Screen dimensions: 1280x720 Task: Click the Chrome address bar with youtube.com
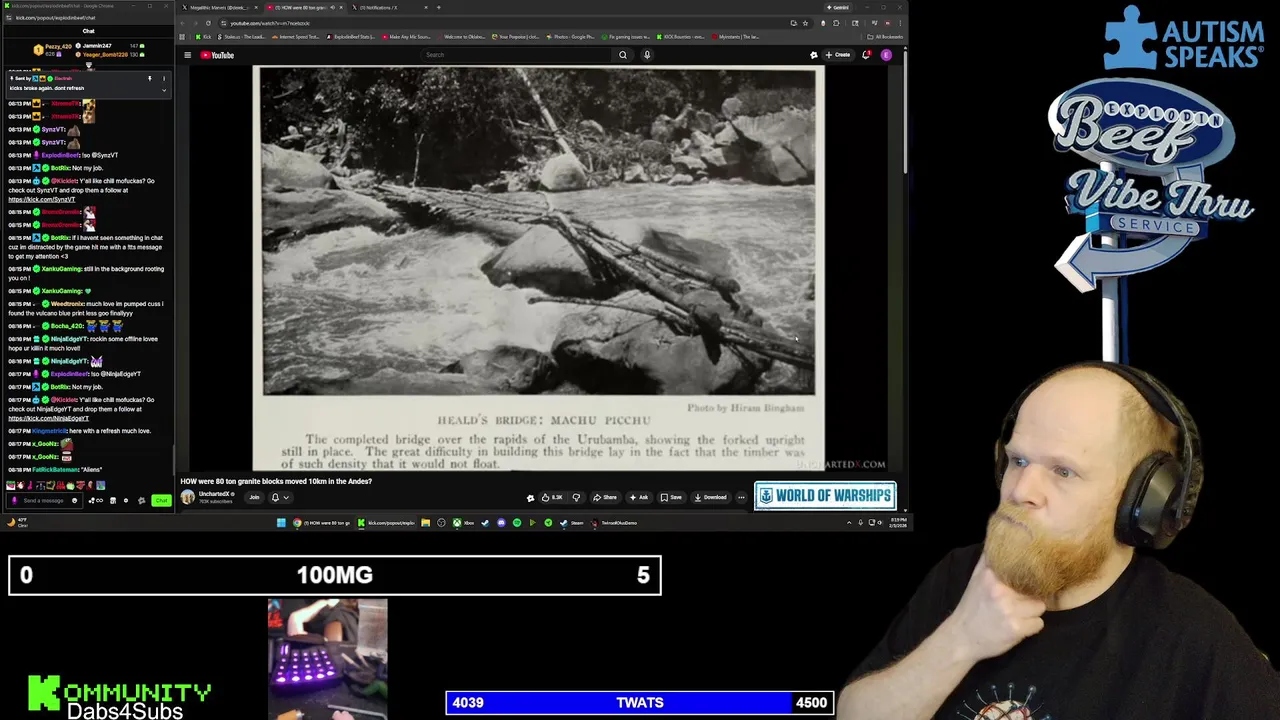point(500,23)
